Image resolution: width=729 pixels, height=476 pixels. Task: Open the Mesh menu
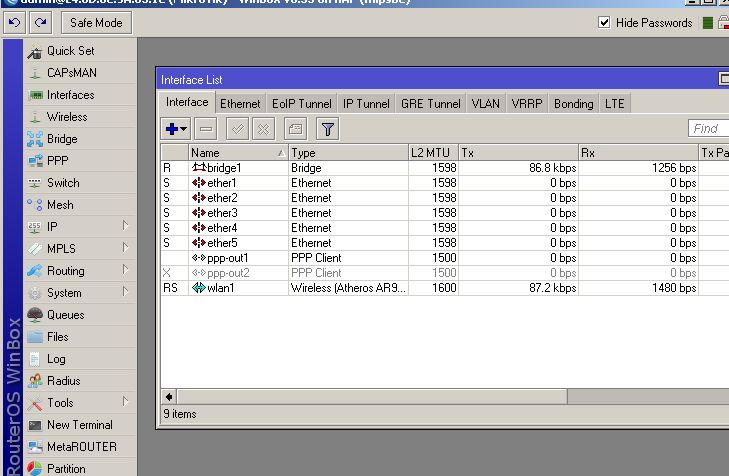click(80, 205)
